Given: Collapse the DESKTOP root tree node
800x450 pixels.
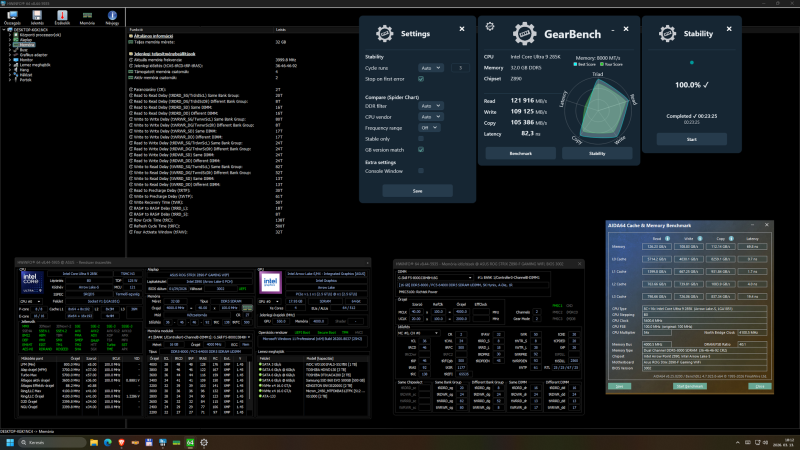Looking at the screenshot, I should [x=5, y=30].
